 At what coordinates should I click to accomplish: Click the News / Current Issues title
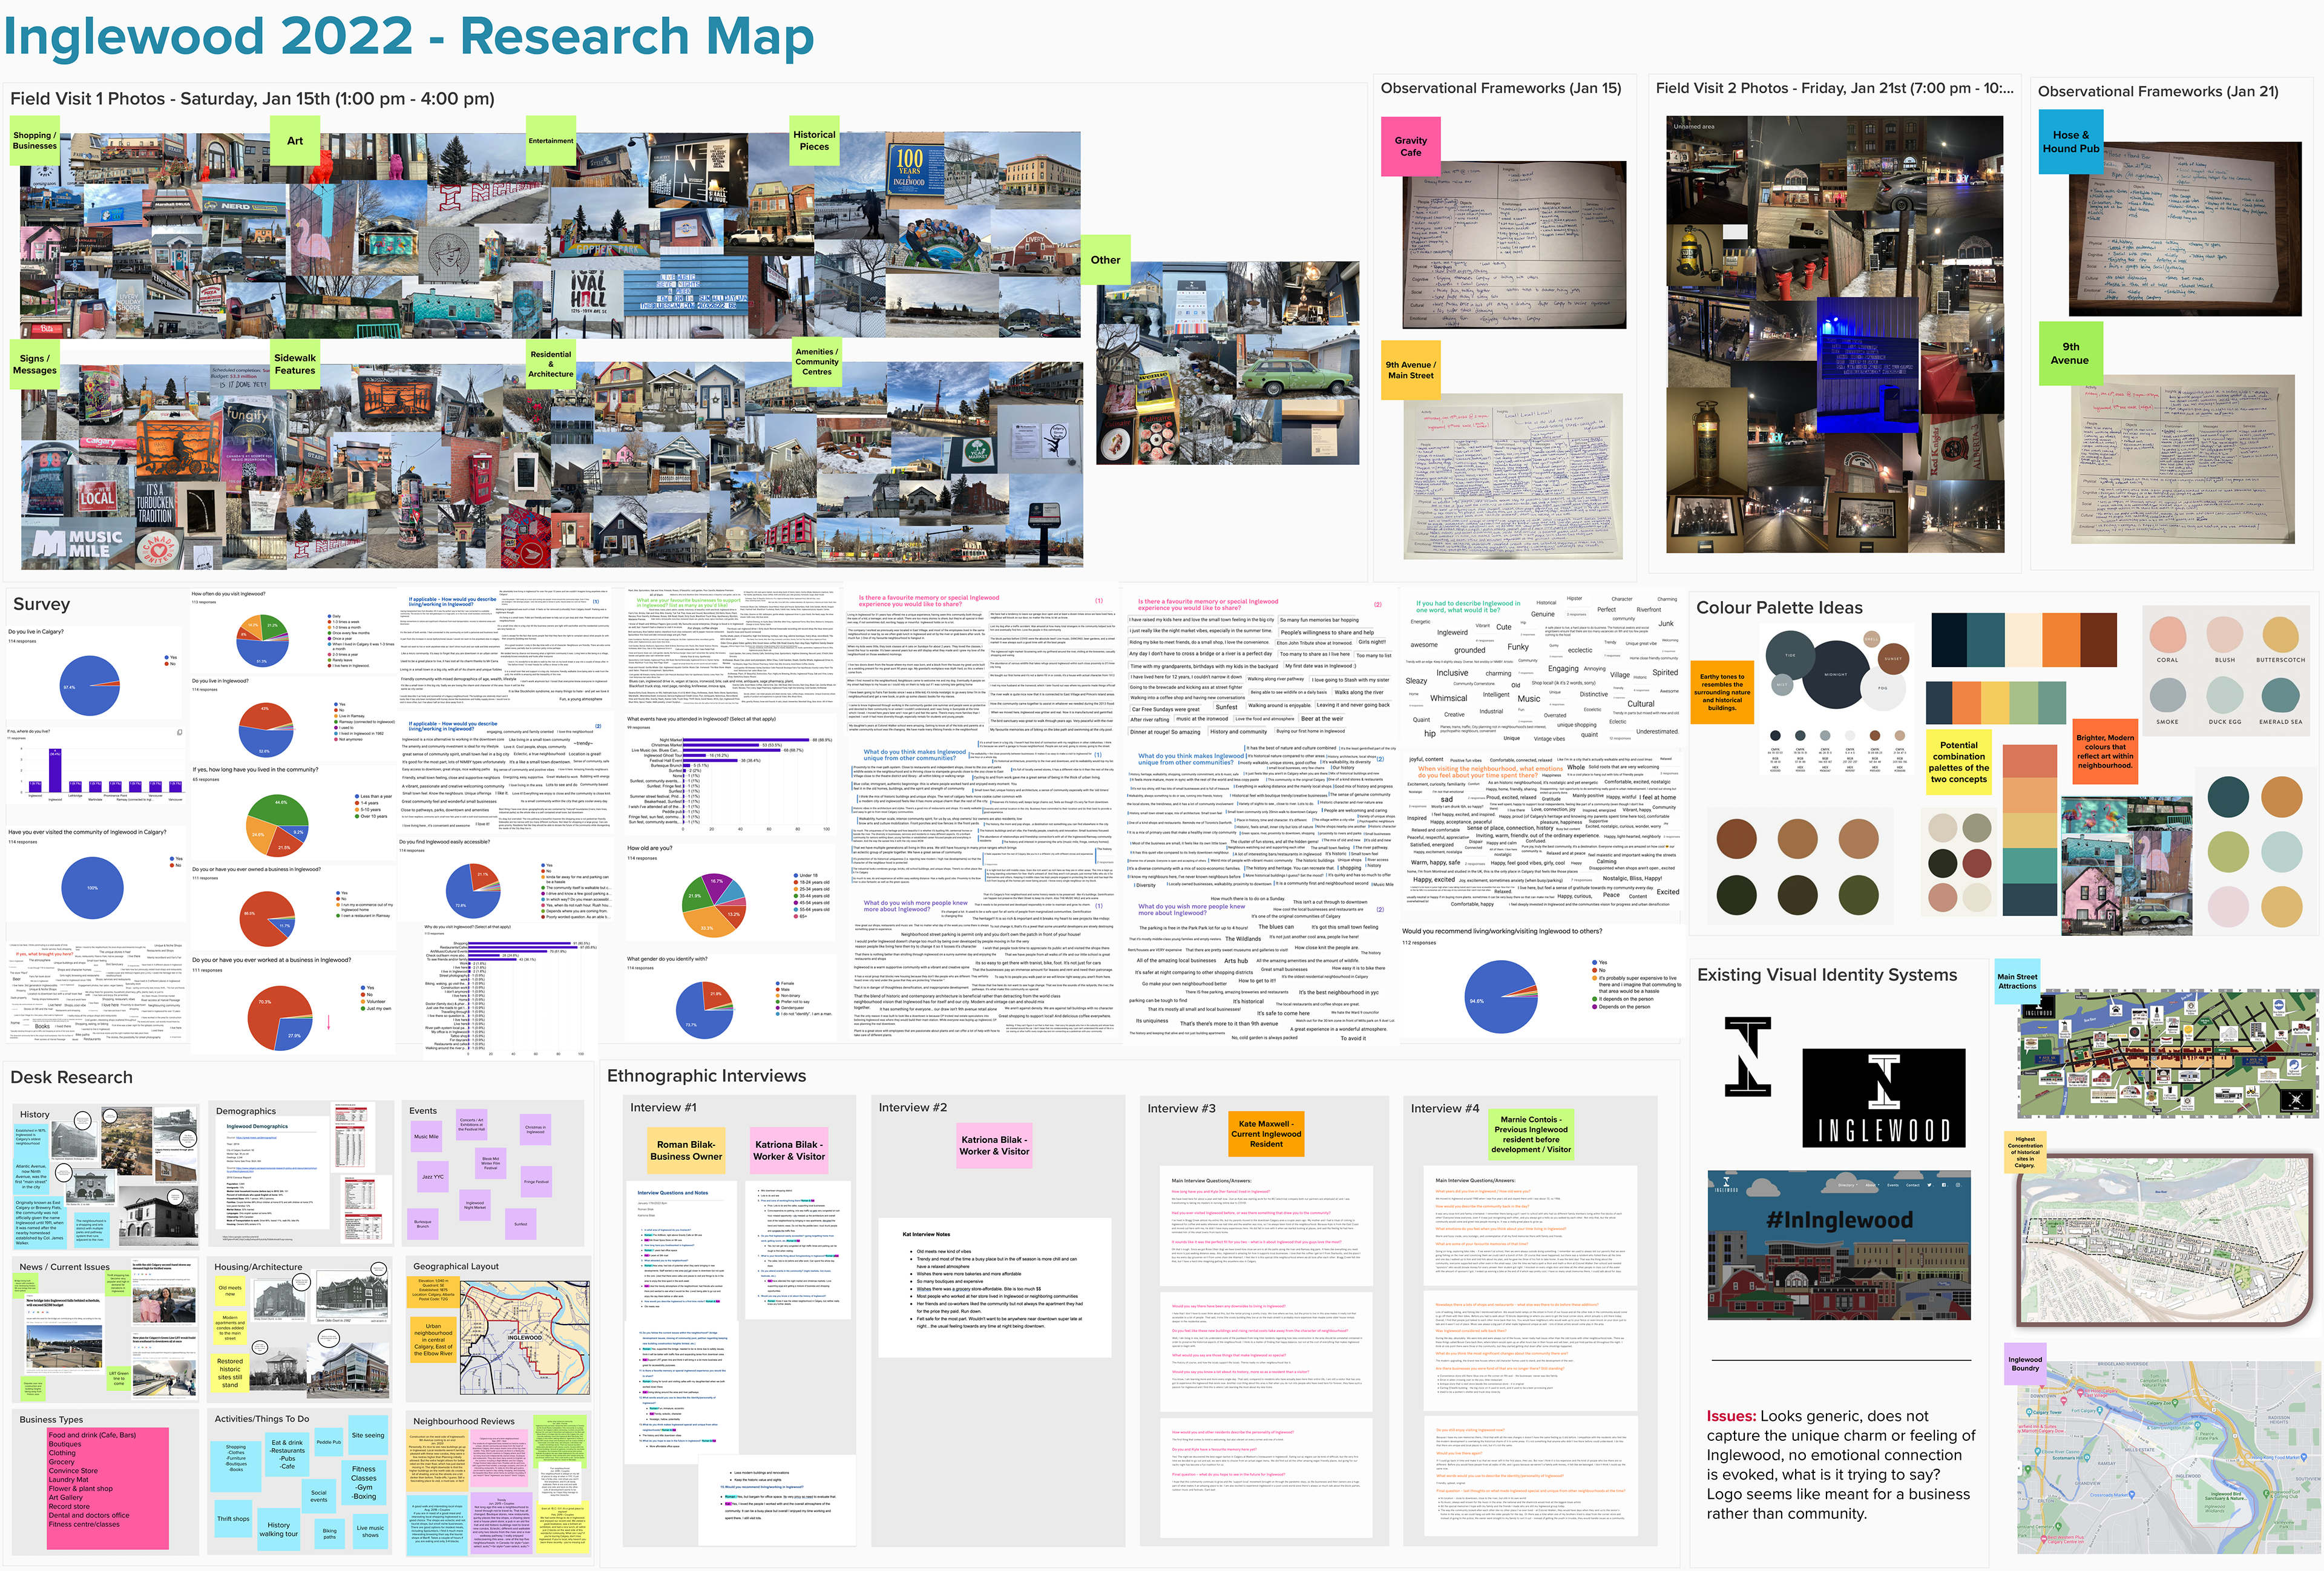(x=64, y=1267)
